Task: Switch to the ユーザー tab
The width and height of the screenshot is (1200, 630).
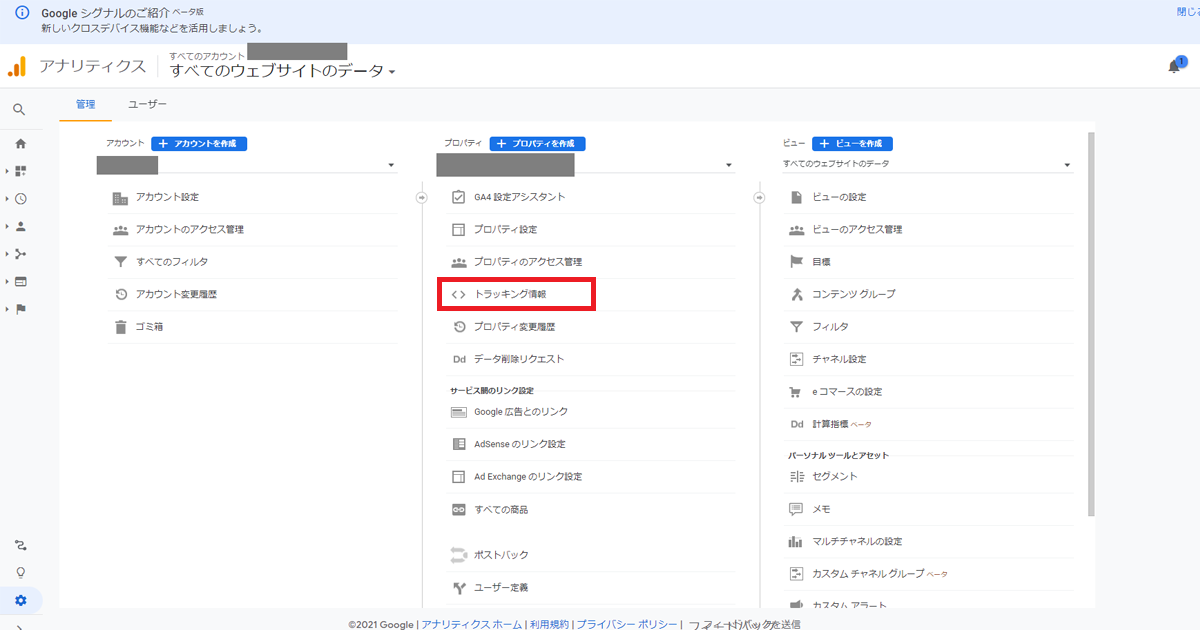Action: coord(147,104)
